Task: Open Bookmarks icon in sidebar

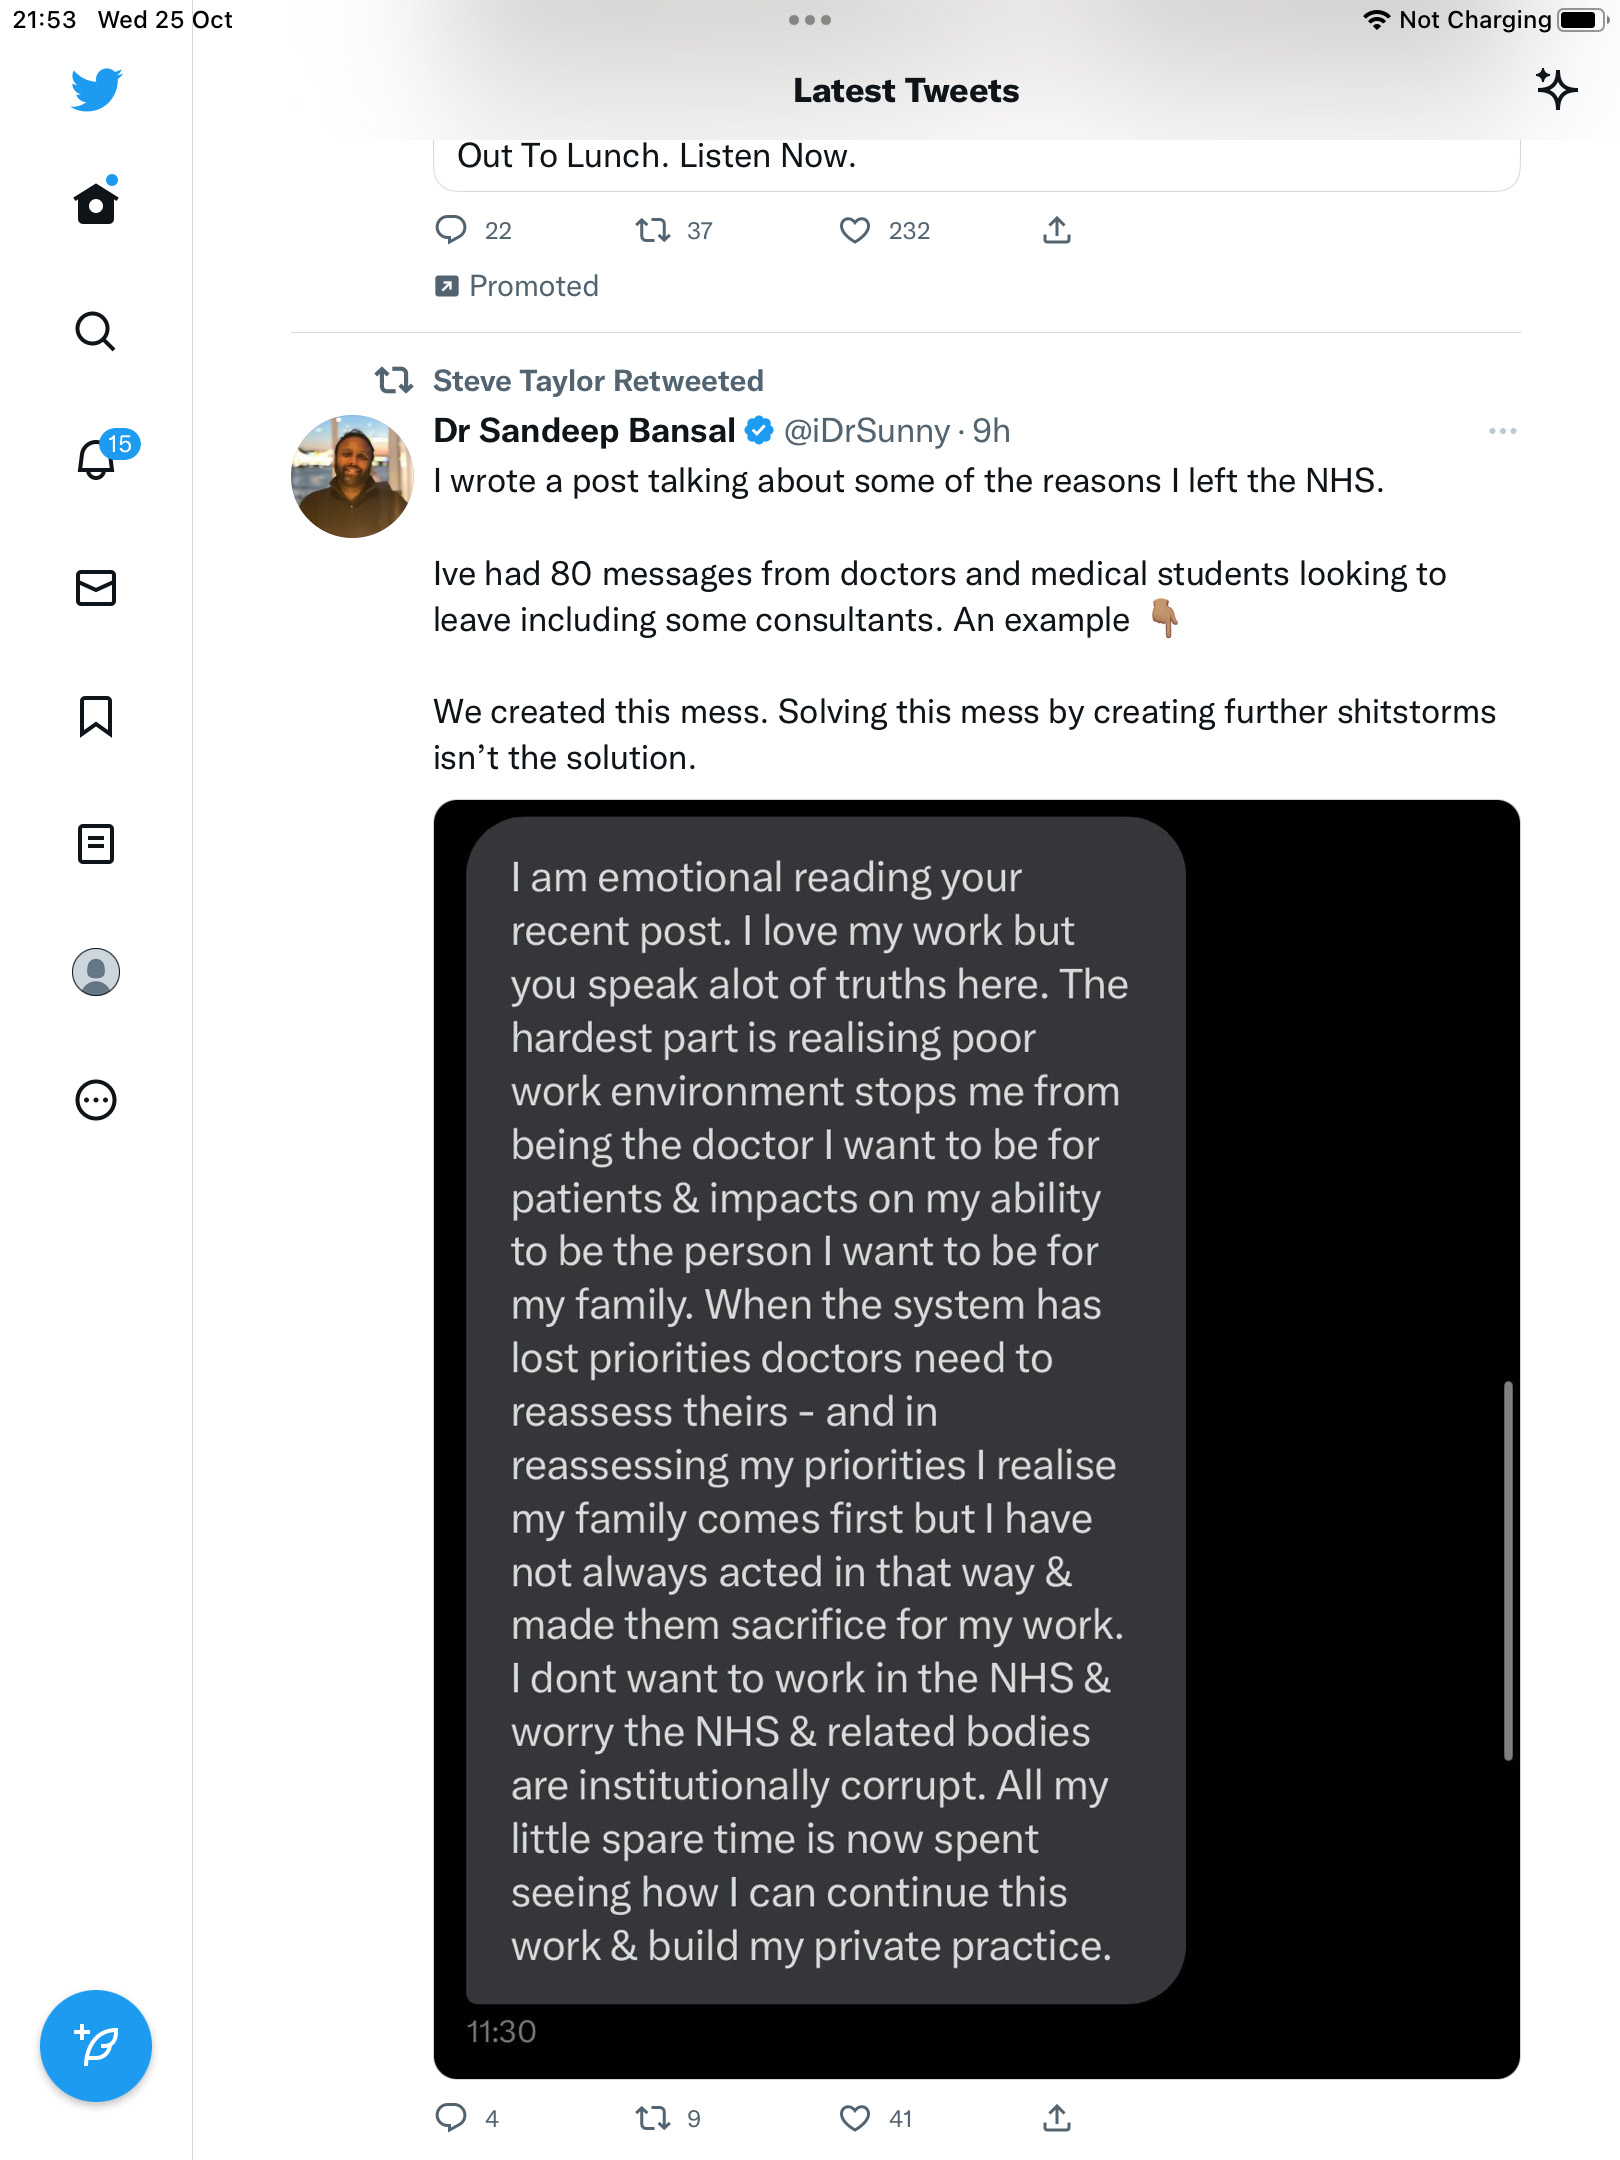Action: point(96,716)
